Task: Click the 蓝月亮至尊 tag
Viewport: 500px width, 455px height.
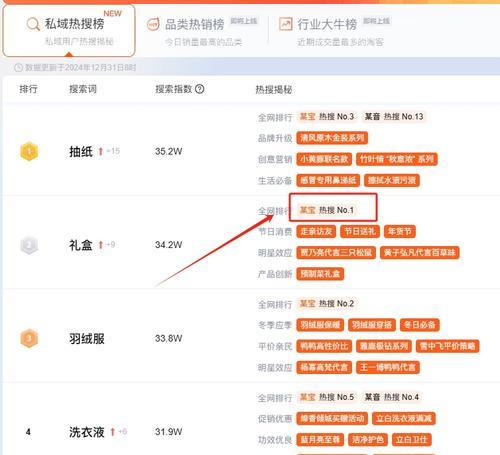Action: 320,440
